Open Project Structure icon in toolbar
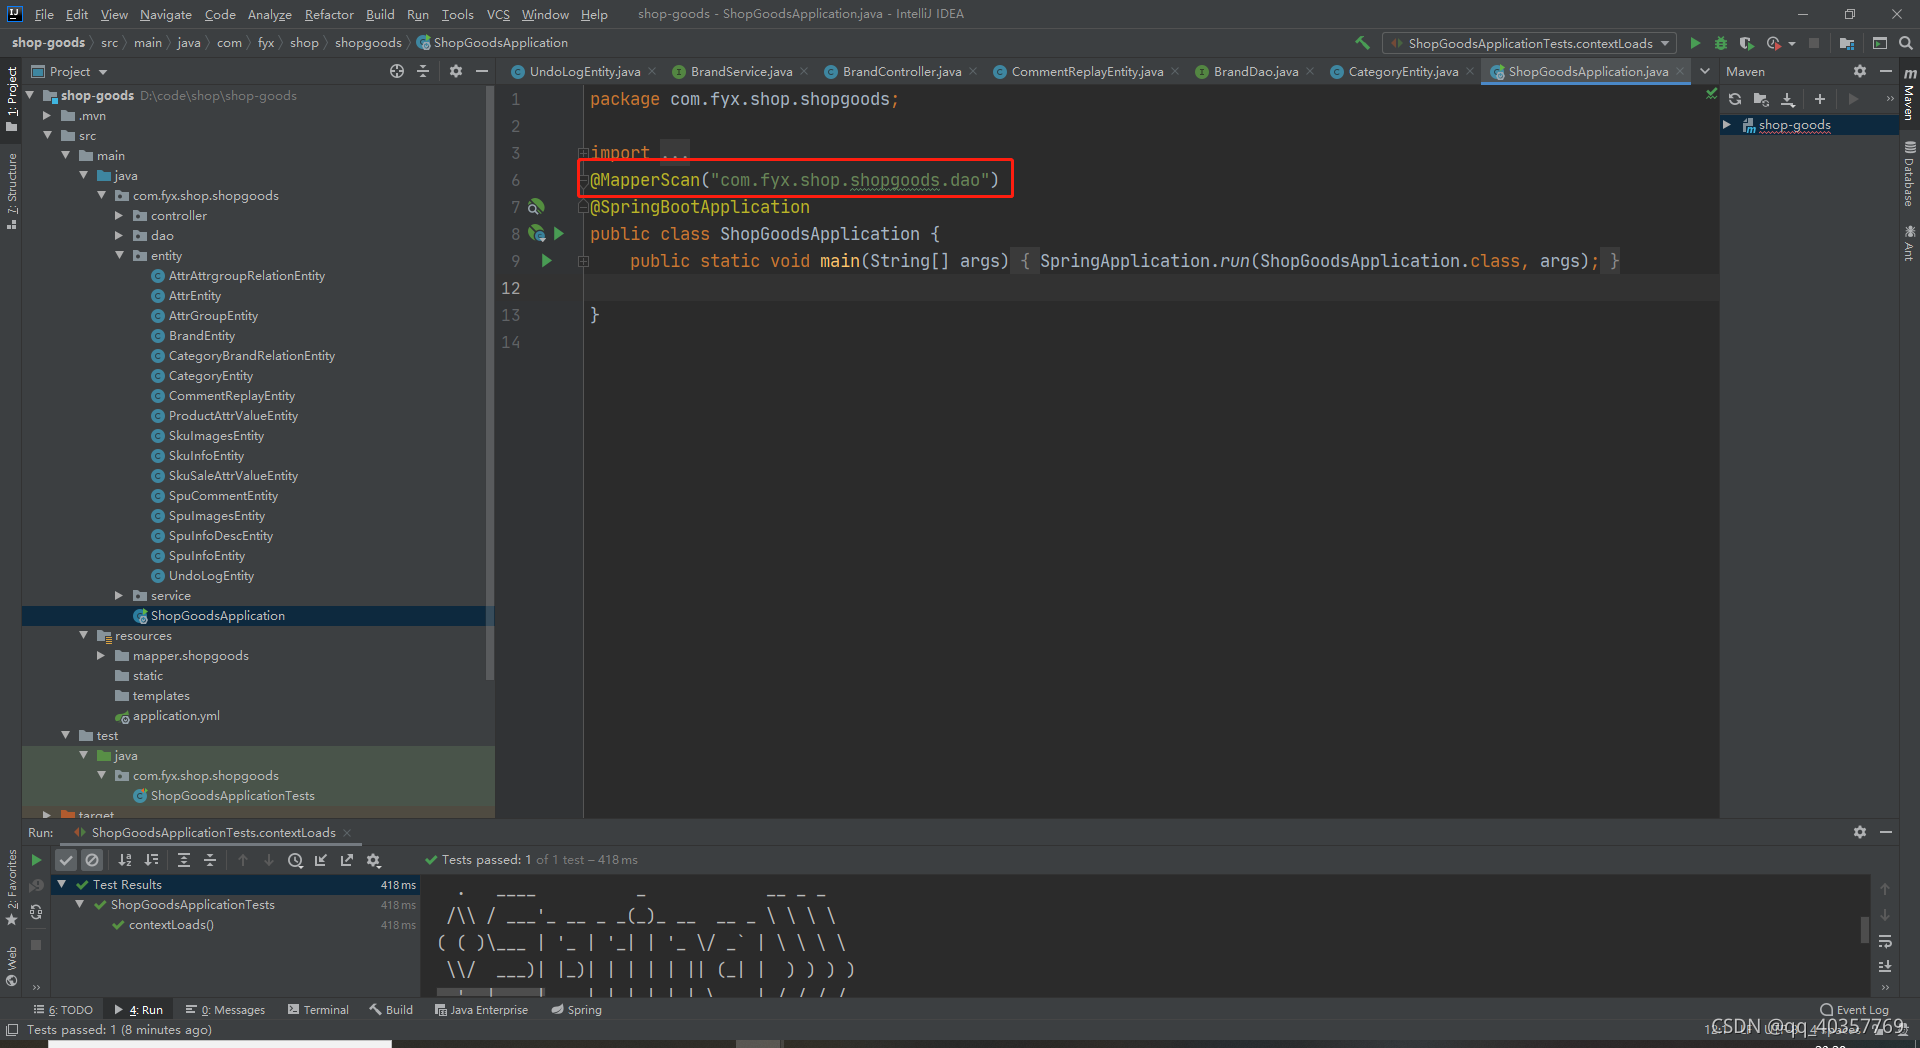This screenshot has width=1920, height=1048. (1846, 43)
